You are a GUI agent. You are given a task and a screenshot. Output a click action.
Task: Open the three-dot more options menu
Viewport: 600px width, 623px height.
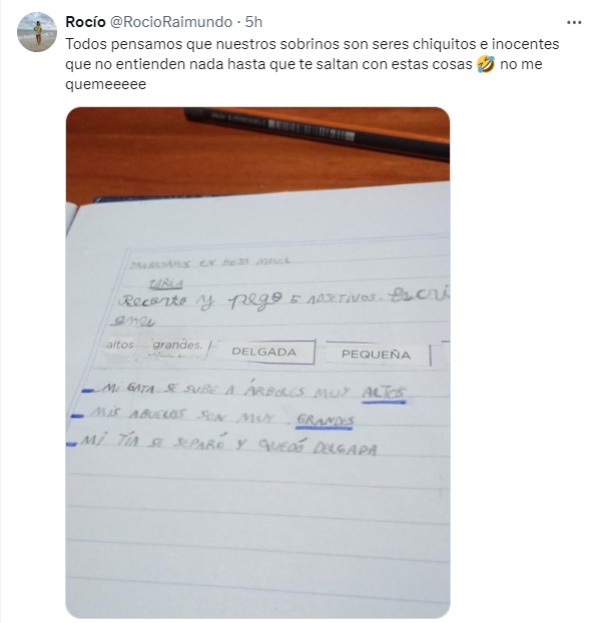(x=574, y=23)
